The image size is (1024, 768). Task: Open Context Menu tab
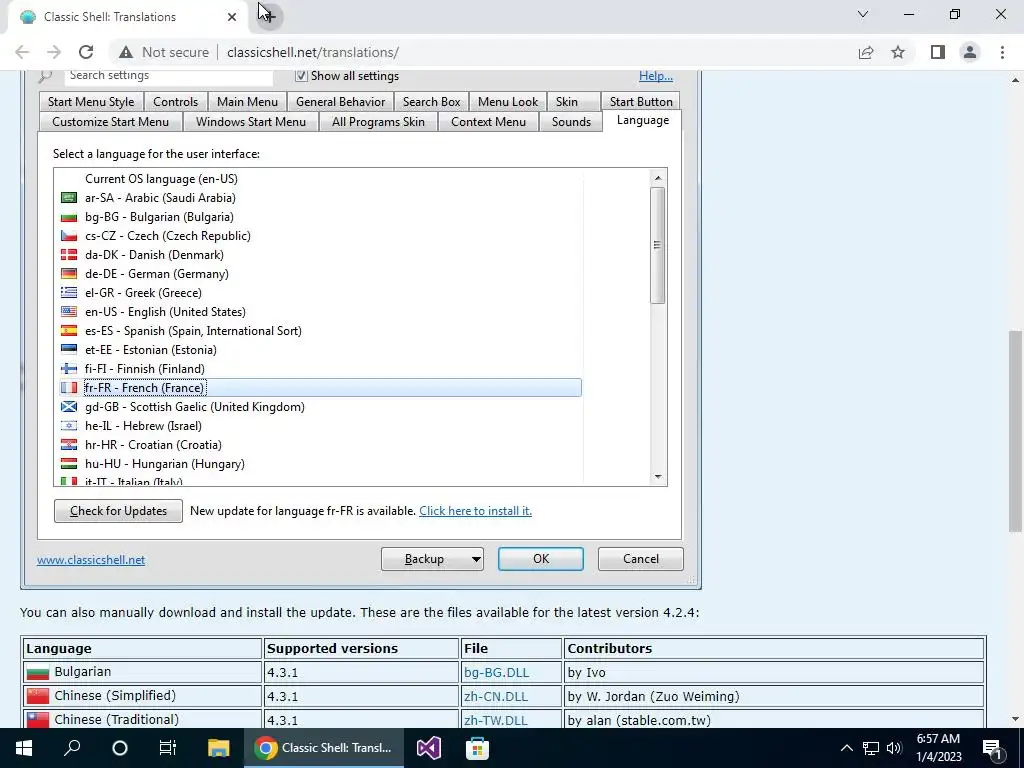[x=488, y=122]
